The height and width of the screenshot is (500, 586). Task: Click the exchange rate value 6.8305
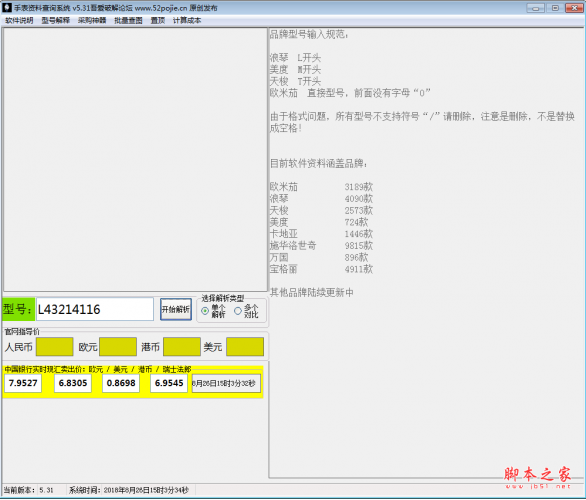73,383
